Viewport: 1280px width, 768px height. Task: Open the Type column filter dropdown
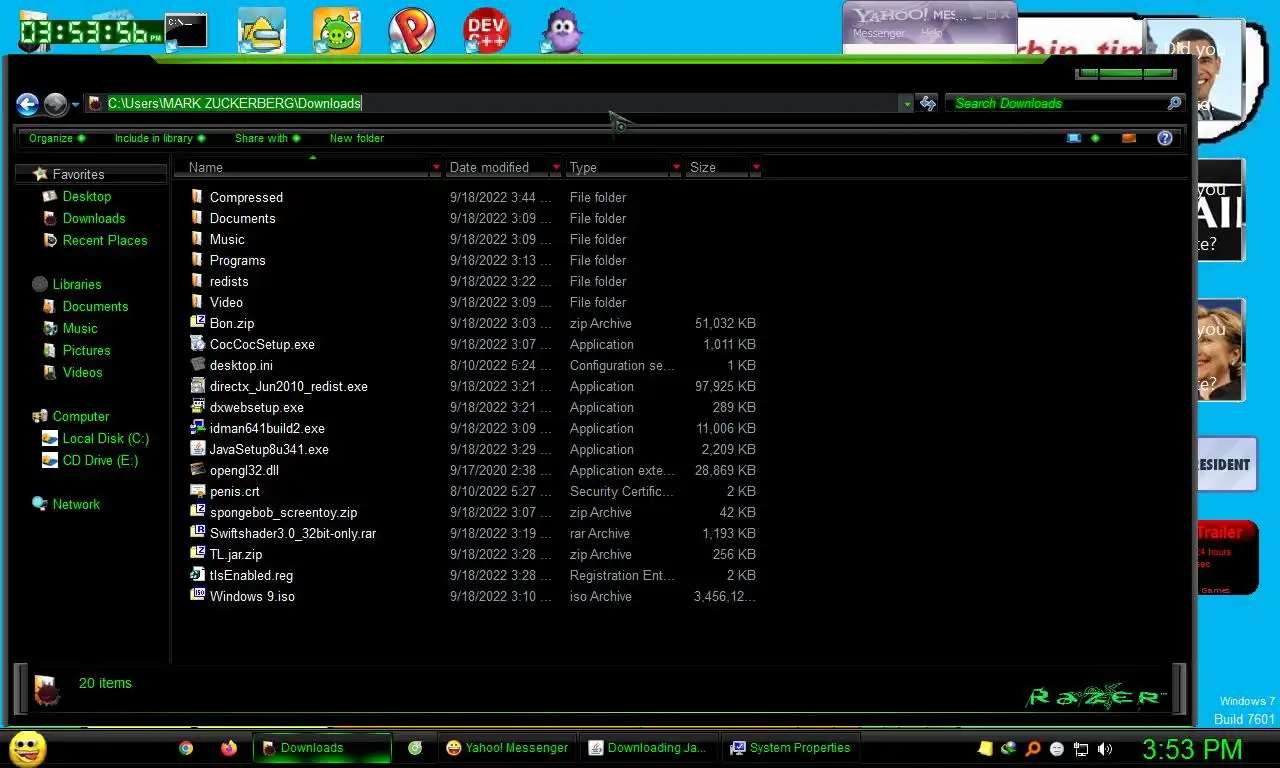point(676,167)
